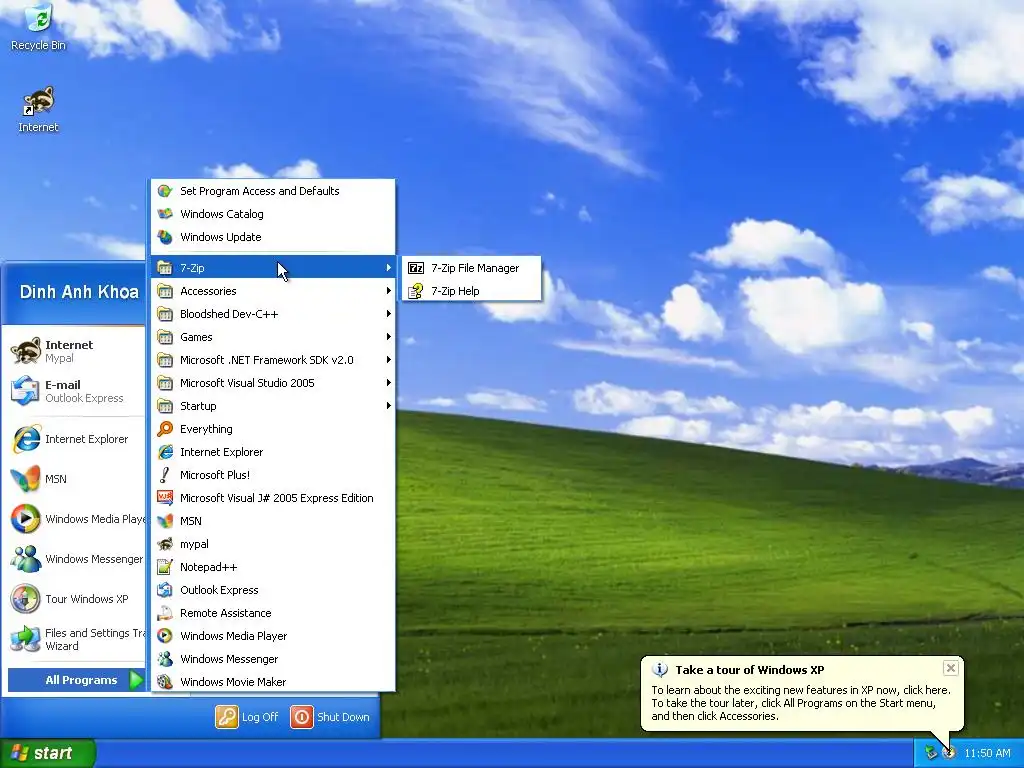Click the Remote Assistance icon
The height and width of the screenshot is (768, 1024).
click(x=165, y=613)
